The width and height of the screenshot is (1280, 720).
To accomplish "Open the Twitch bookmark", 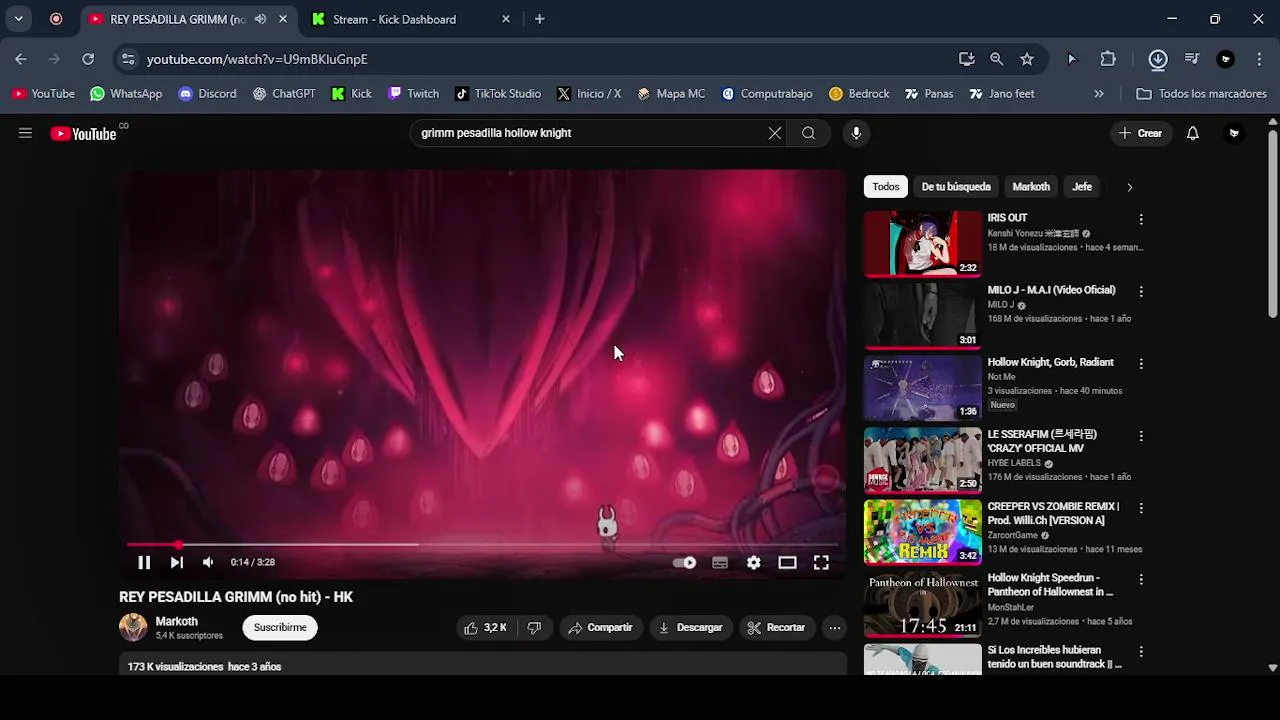I will pos(414,94).
